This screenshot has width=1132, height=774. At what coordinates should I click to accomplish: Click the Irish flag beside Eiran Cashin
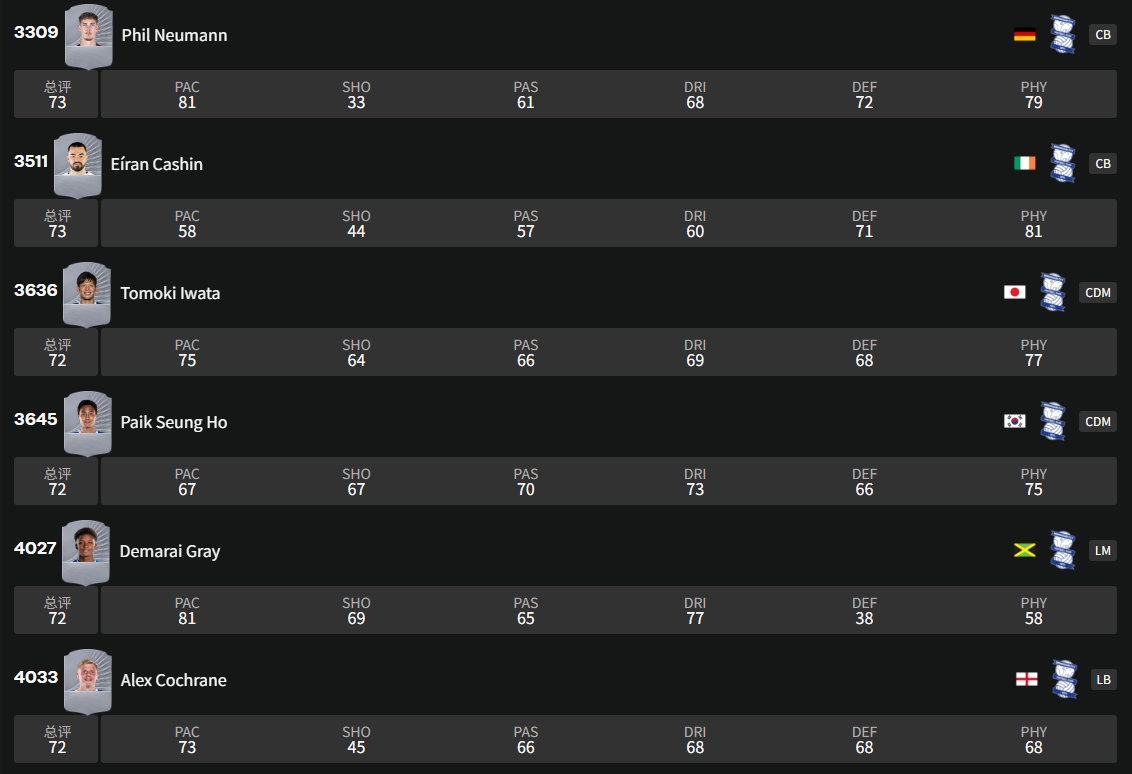pyautogui.click(x=1024, y=163)
